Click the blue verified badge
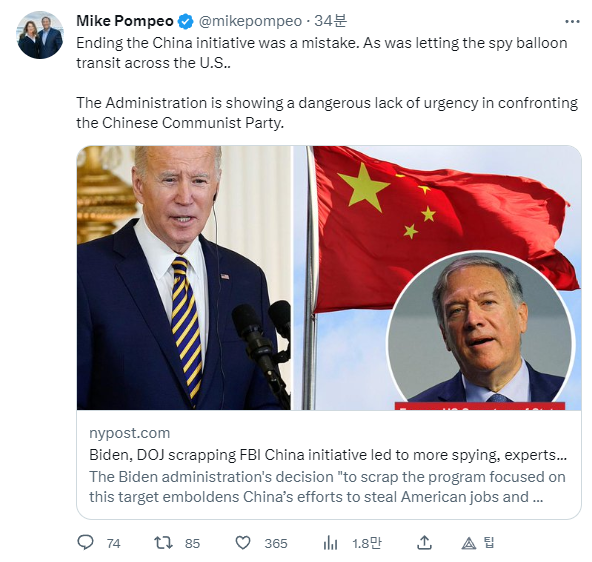Viewport: 592px width, 562px height. coord(186,22)
